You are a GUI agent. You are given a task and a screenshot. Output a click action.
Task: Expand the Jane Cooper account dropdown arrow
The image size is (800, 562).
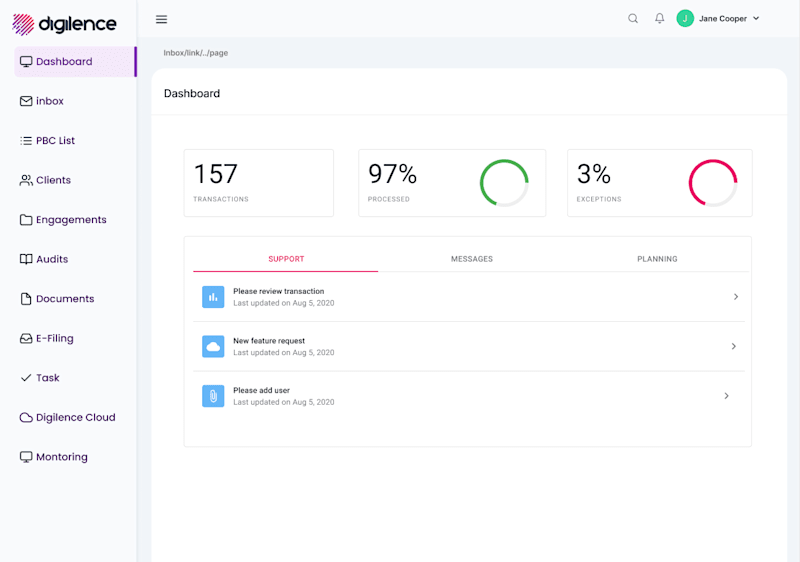coord(756,18)
